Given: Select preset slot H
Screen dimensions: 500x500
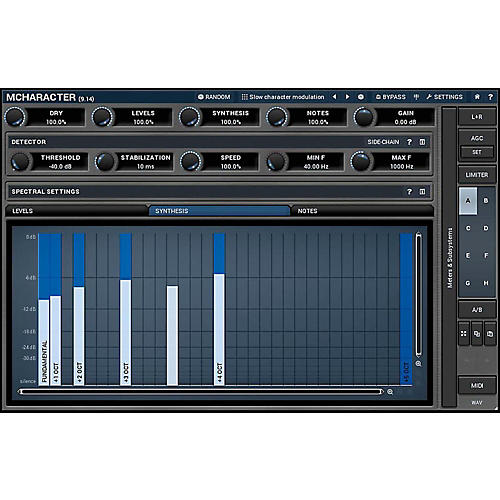Looking at the screenshot, I should point(486,283).
